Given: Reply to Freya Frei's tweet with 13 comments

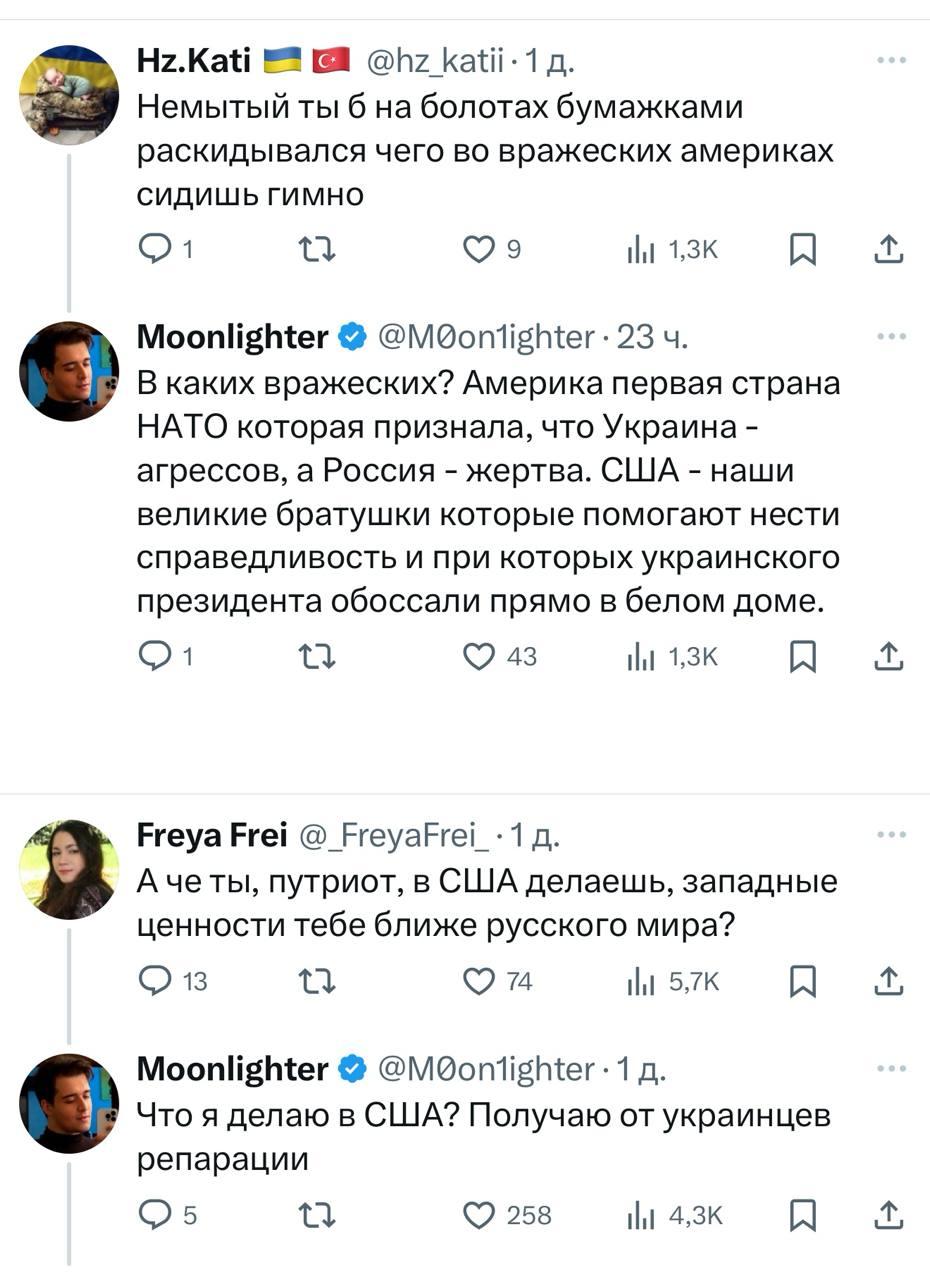Looking at the screenshot, I should (x=155, y=981).
